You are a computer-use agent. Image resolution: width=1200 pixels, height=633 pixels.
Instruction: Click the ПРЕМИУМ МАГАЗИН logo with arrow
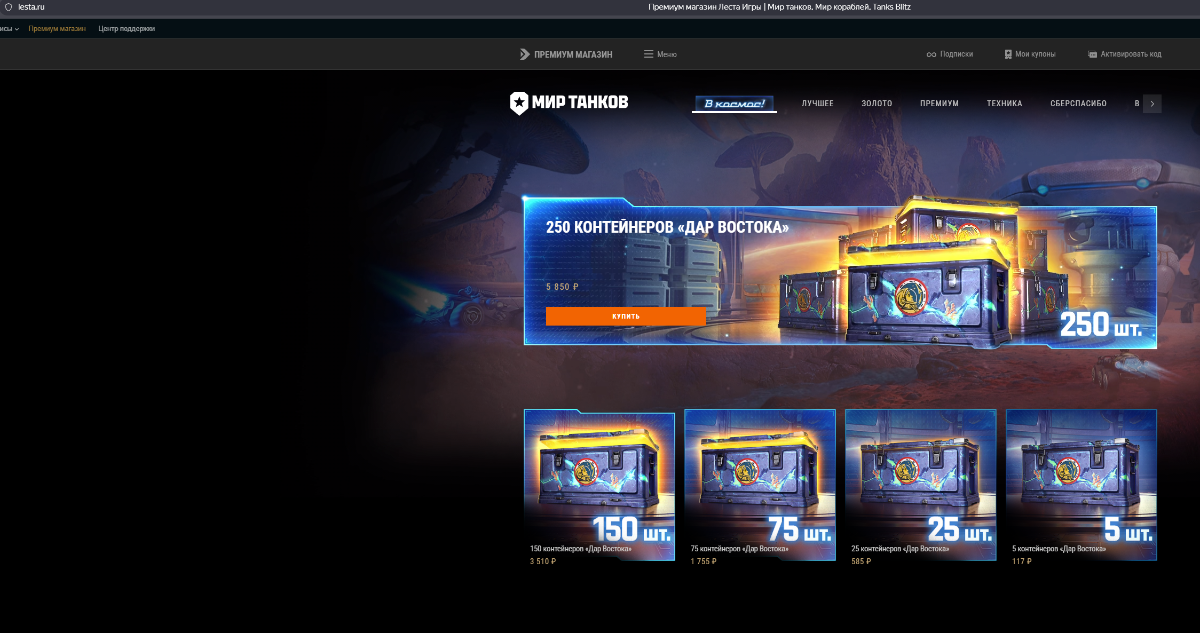(566, 54)
